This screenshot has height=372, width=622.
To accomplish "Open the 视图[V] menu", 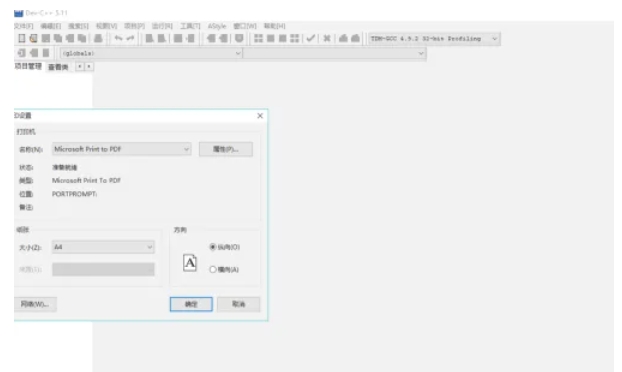I will pyautogui.click(x=106, y=26).
